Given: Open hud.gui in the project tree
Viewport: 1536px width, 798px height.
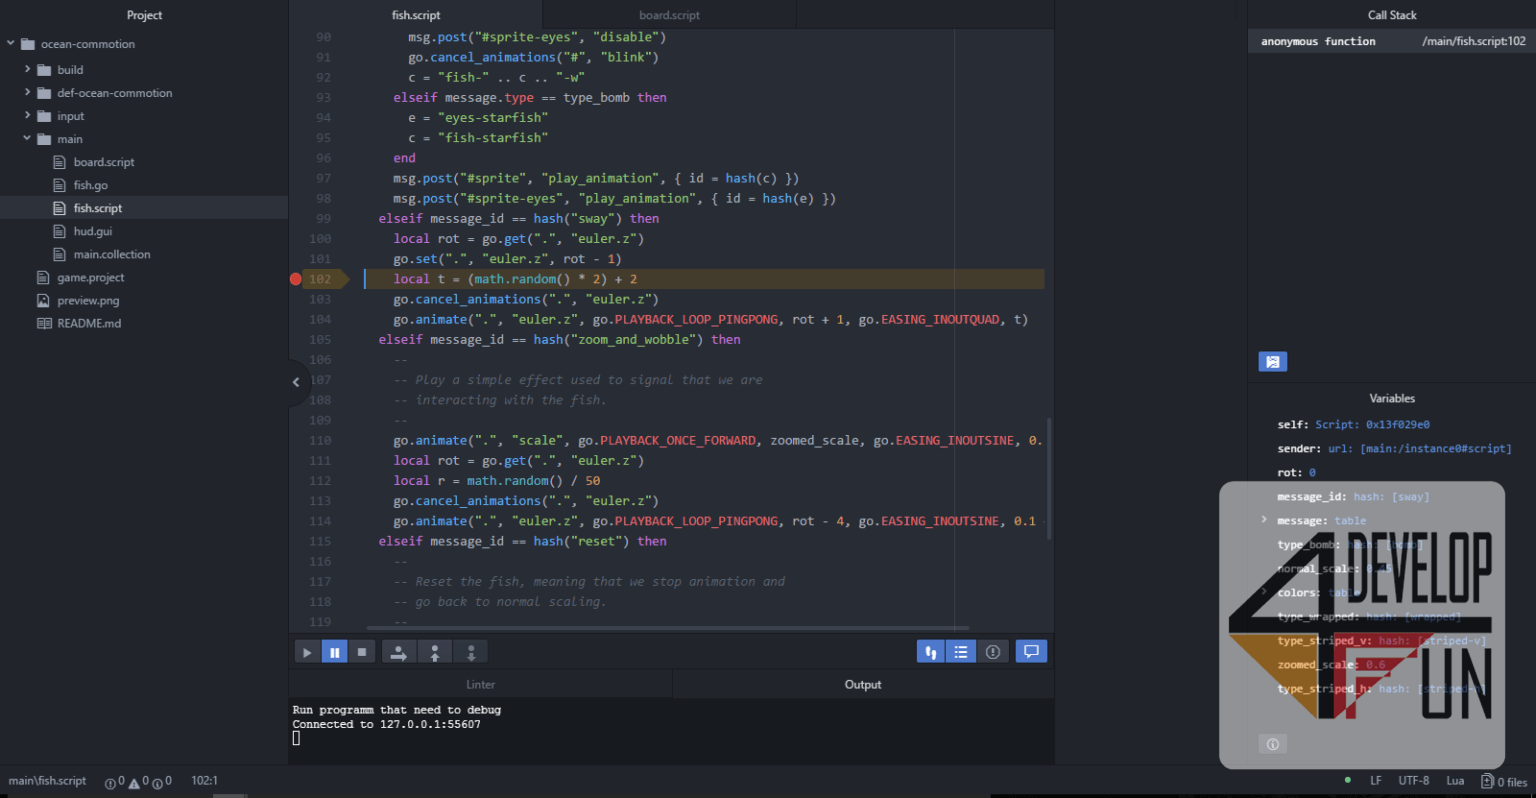Looking at the screenshot, I should (93, 231).
